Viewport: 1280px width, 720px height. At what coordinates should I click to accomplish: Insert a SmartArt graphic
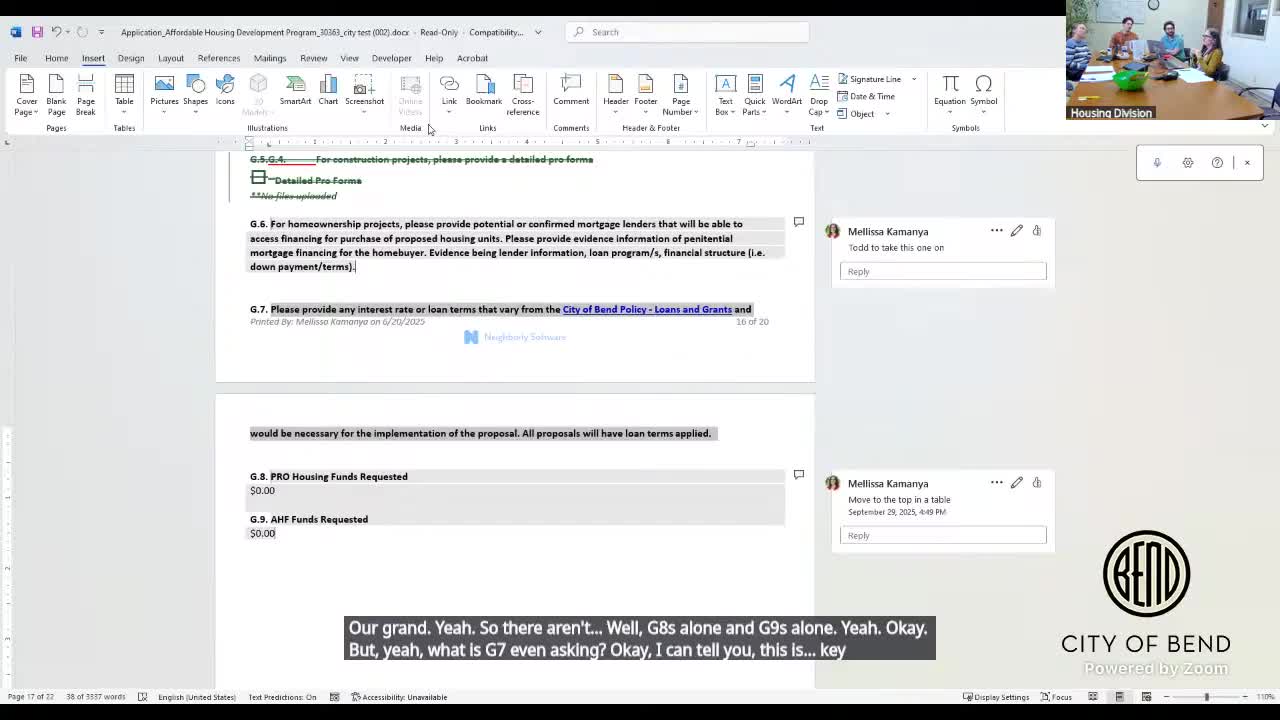click(295, 90)
